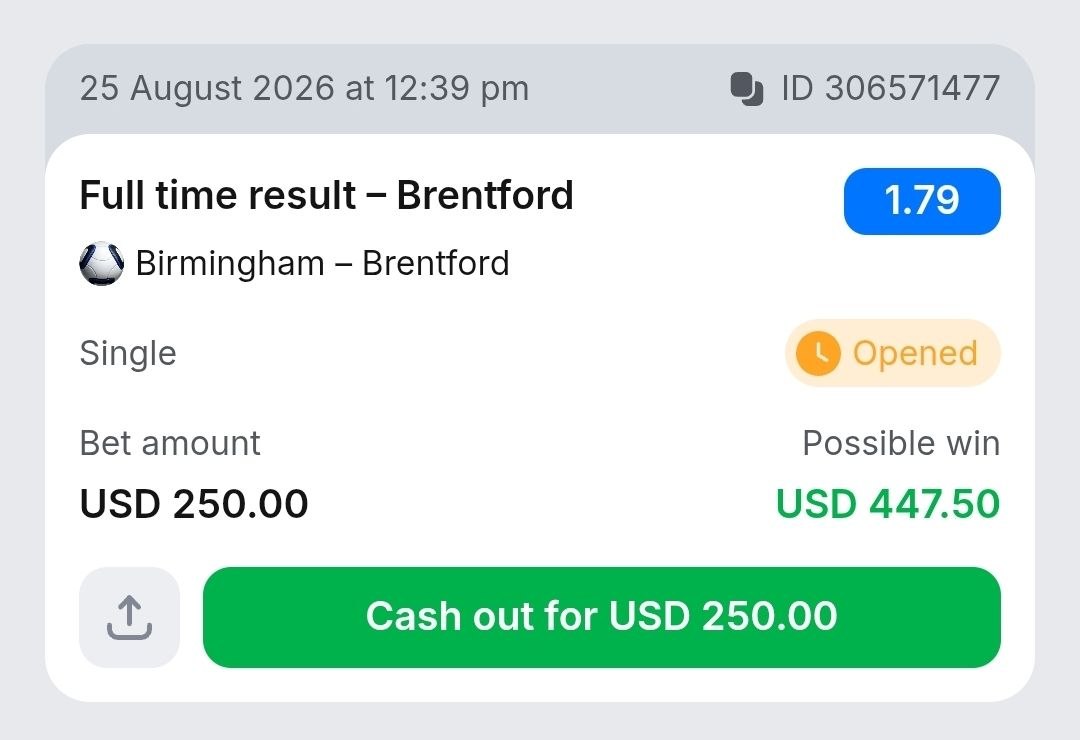
Task: Copy the bet ID using copy icon
Action: (x=747, y=89)
